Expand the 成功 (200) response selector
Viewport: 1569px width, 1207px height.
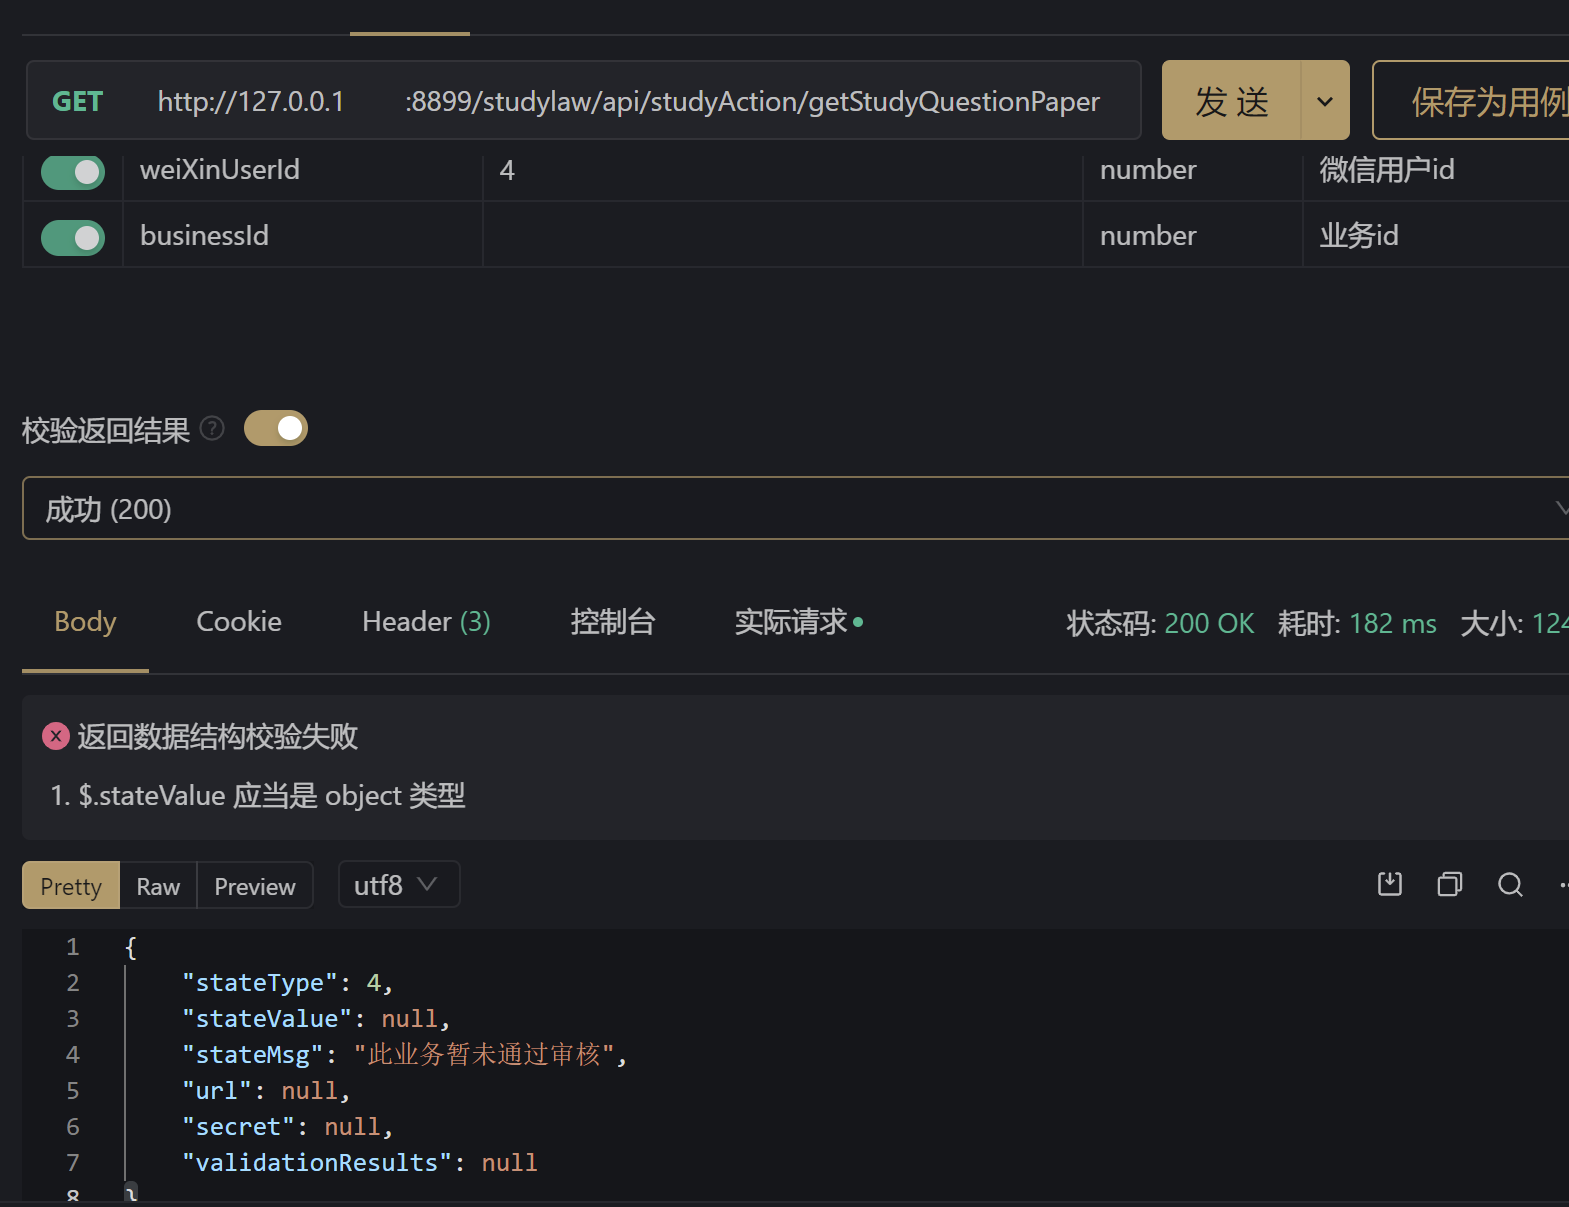[x=796, y=509]
